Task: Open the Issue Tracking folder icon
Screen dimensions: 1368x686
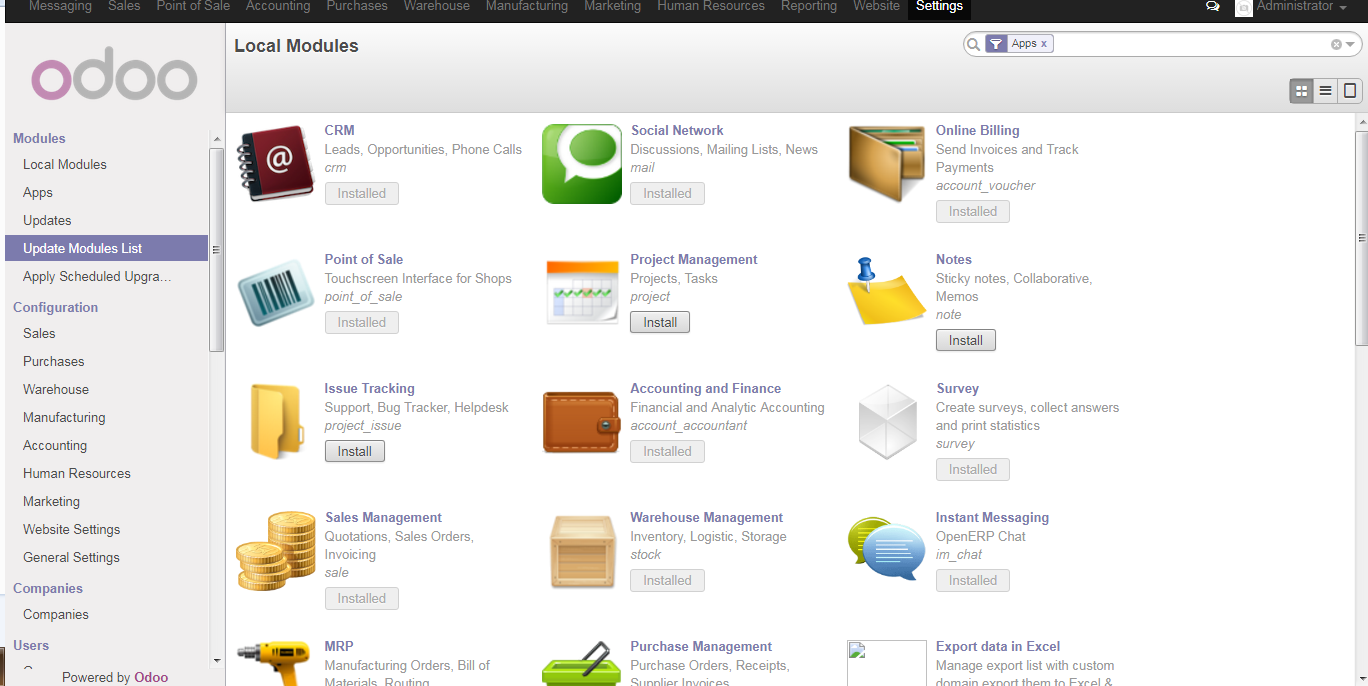Action: click(276, 421)
